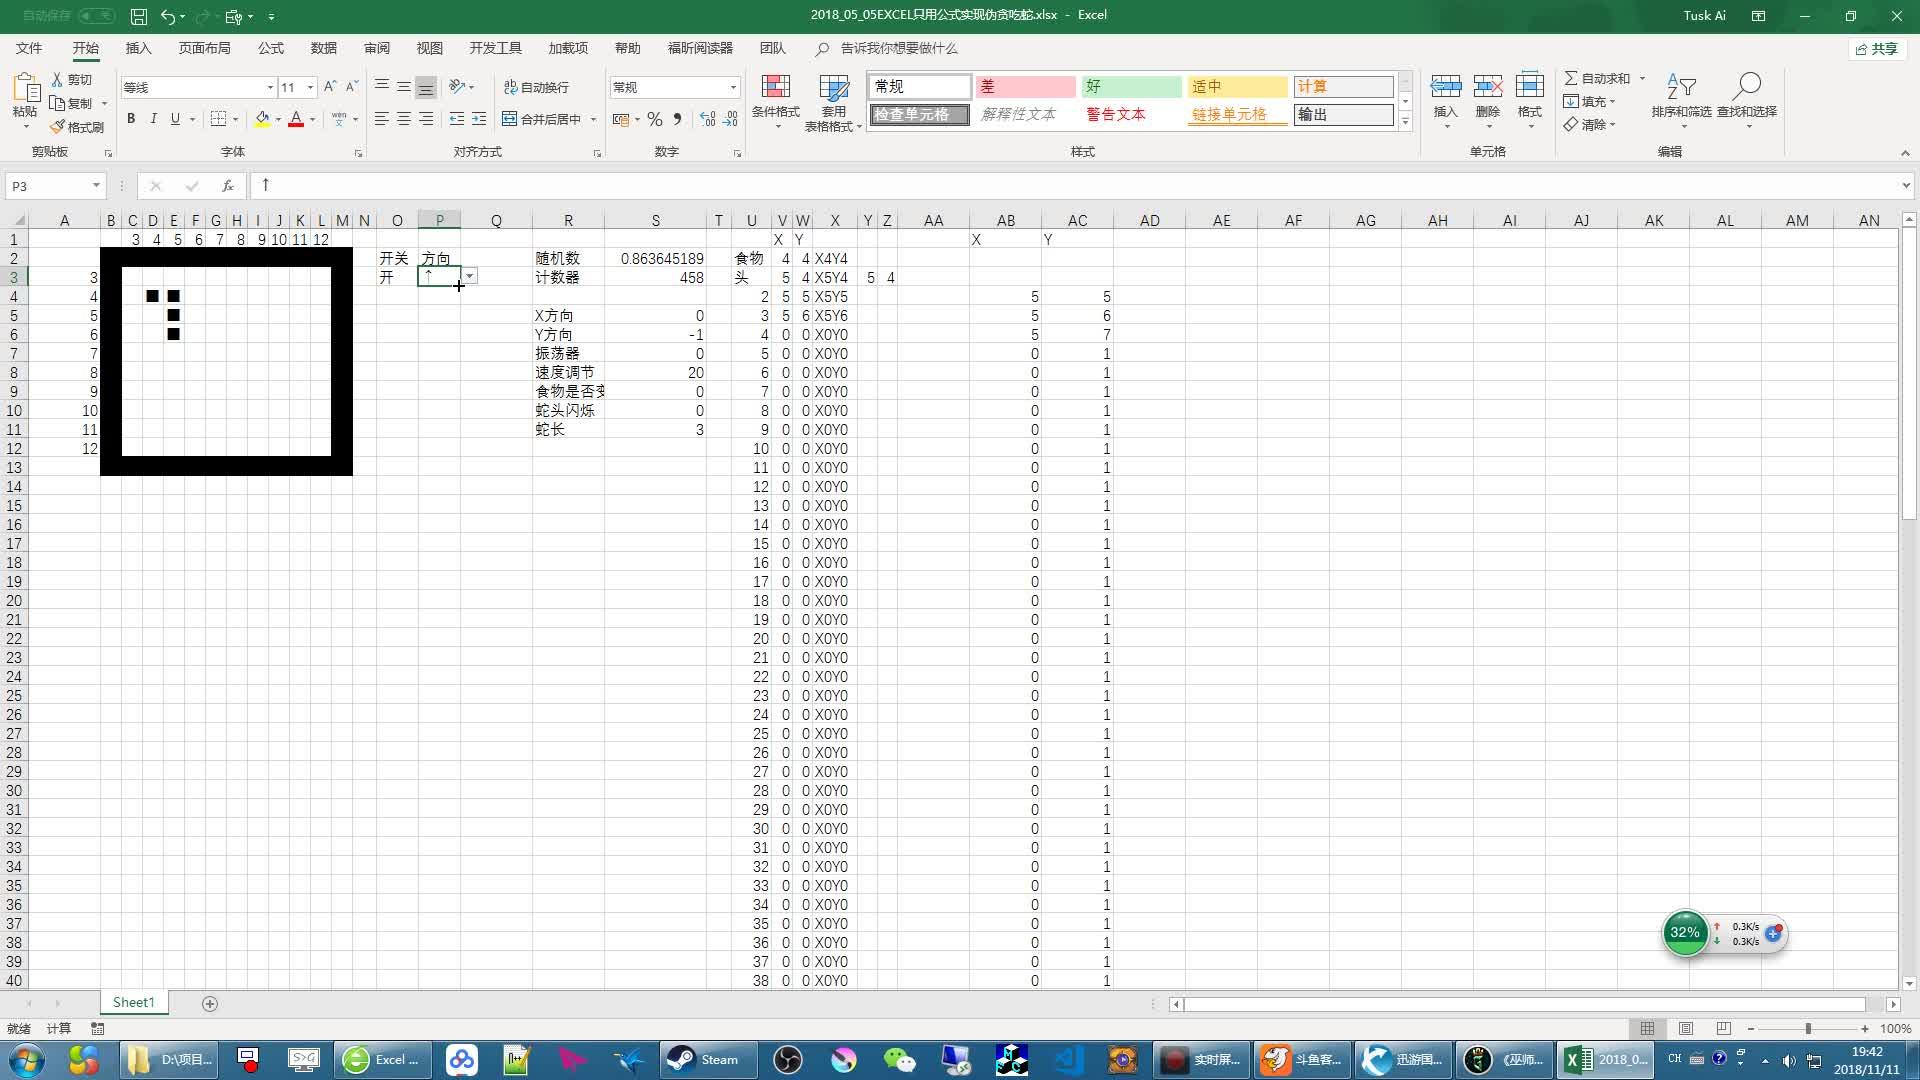The height and width of the screenshot is (1080, 1920).
Task: Switch to the 视图 ribbon tab
Action: 429,48
